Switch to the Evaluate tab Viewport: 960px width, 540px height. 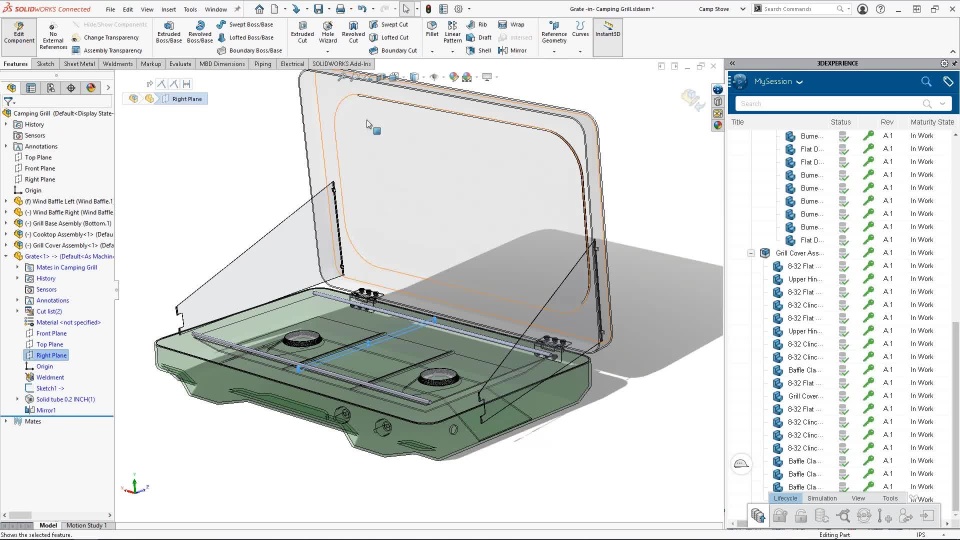pos(180,64)
